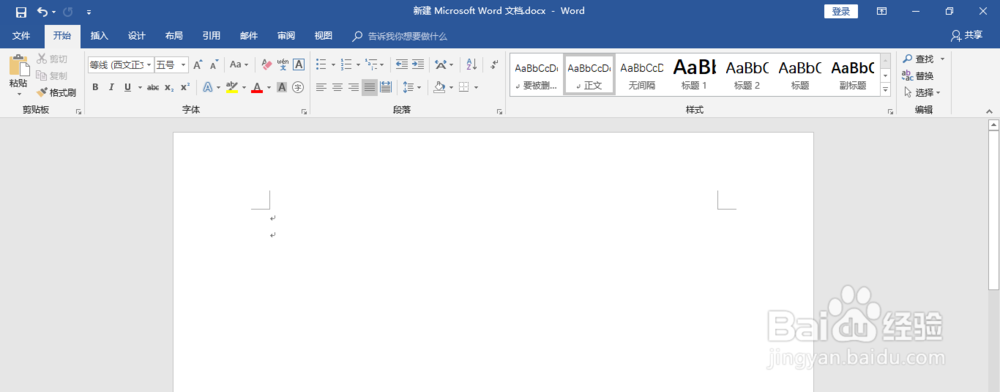Open the underline style dropdown arrow

[140, 87]
